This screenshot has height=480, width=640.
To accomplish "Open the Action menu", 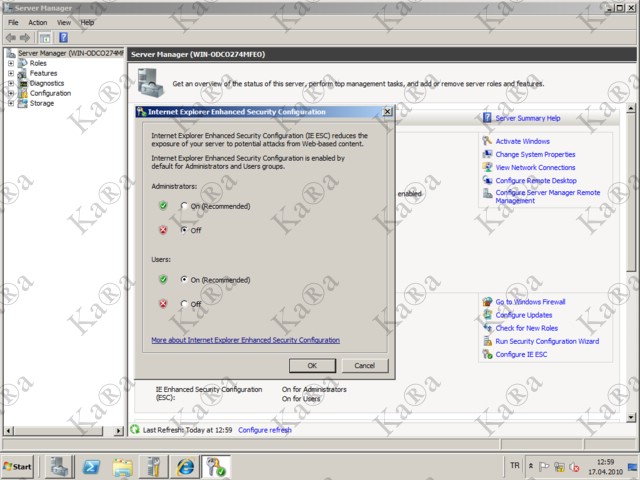I will coord(38,22).
